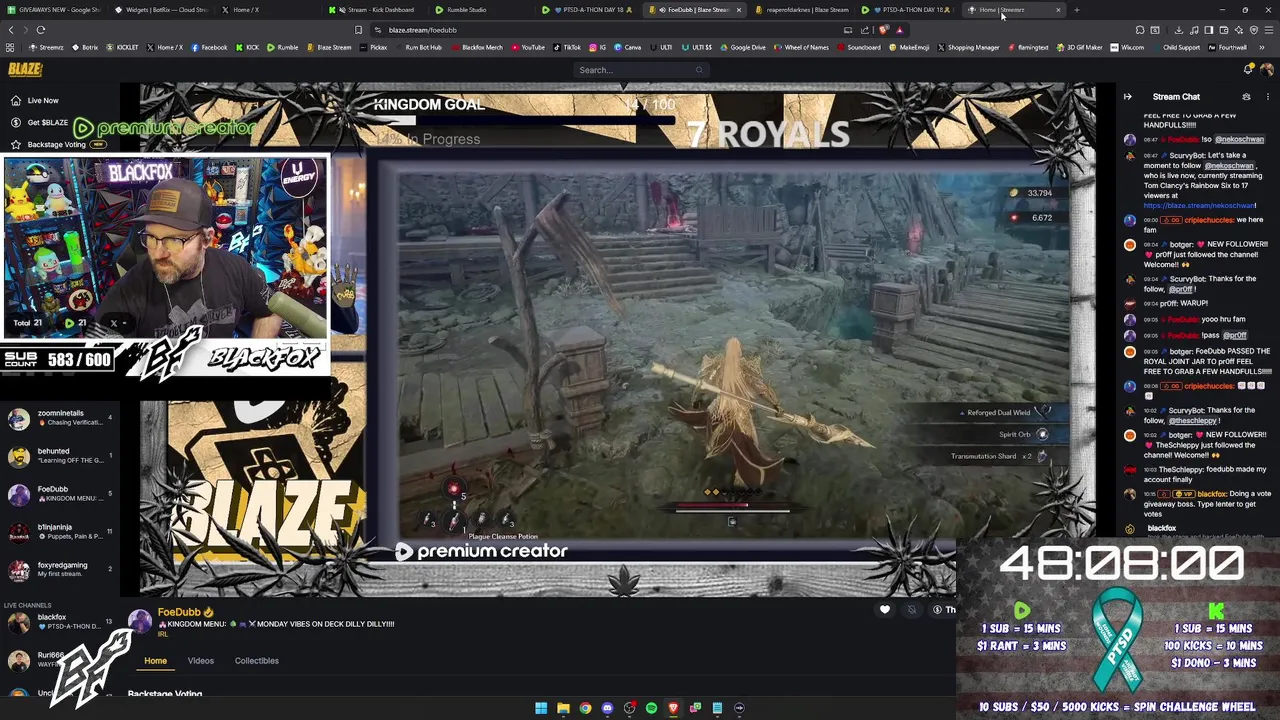
Task: Click the browser back arrow
Action: click(x=11, y=30)
